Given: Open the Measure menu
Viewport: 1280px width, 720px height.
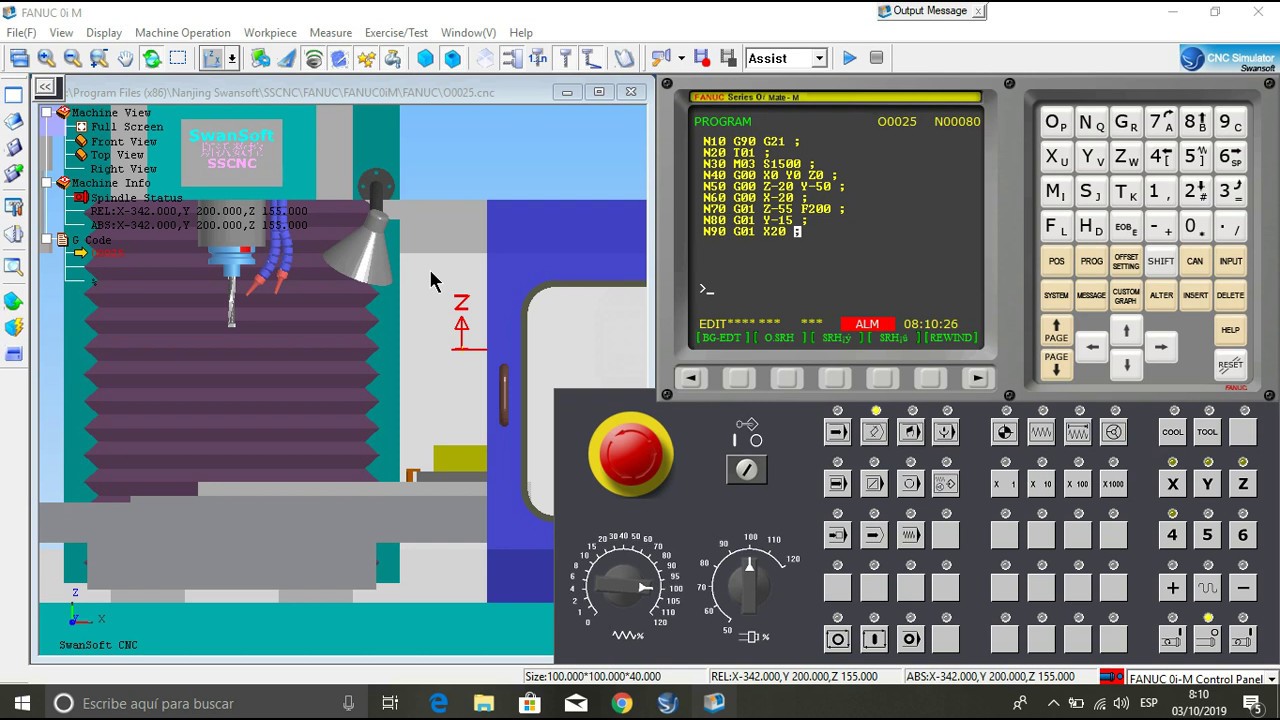Looking at the screenshot, I should [330, 33].
